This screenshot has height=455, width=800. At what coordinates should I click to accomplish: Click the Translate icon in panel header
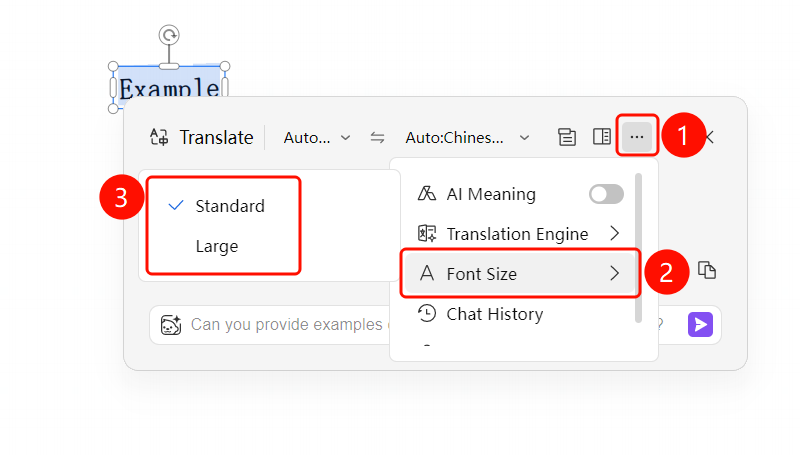[x=159, y=137]
